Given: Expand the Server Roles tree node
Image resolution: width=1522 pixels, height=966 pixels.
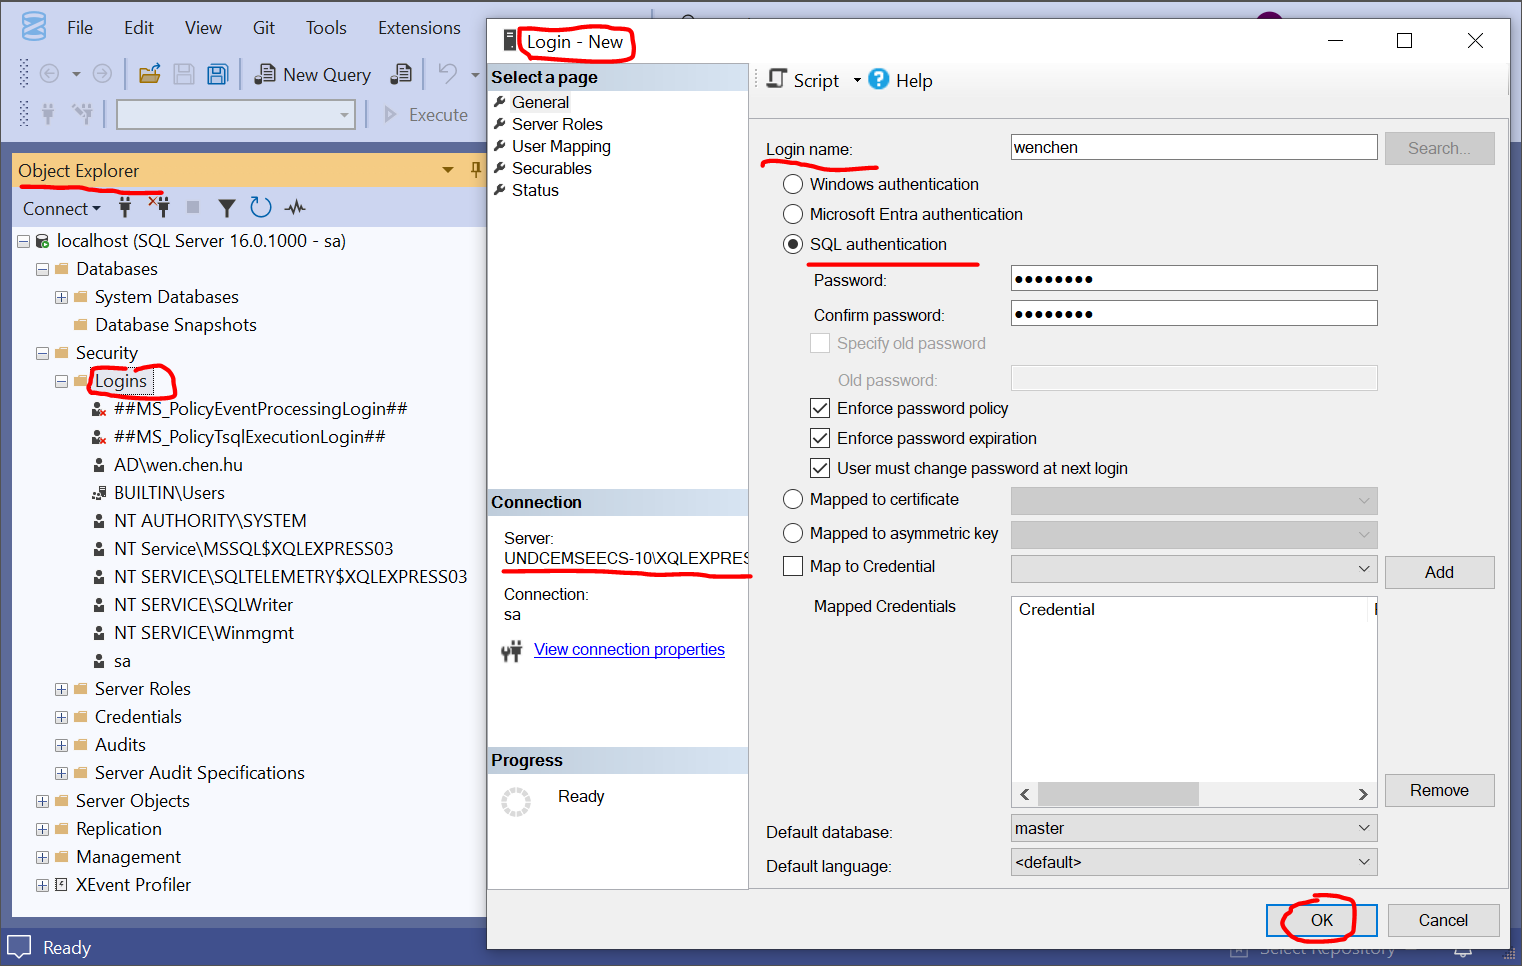Looking at the screenshot, I should point(62,689).
